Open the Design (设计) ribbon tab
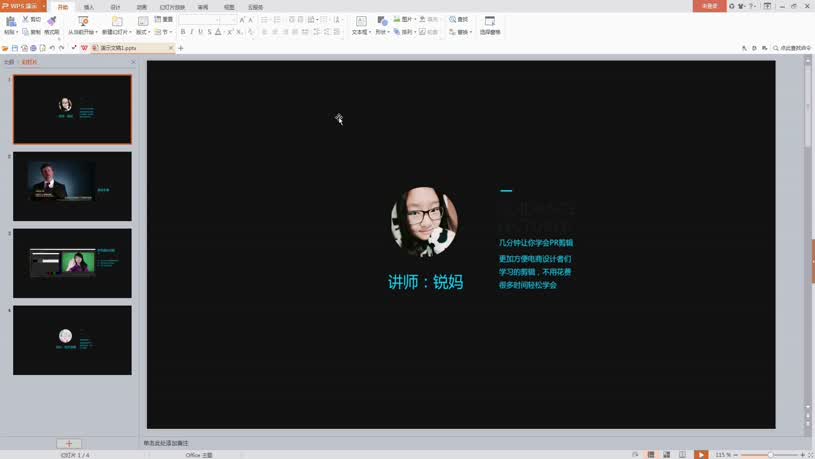The image size is (815, 459). [x=115, y=7]
